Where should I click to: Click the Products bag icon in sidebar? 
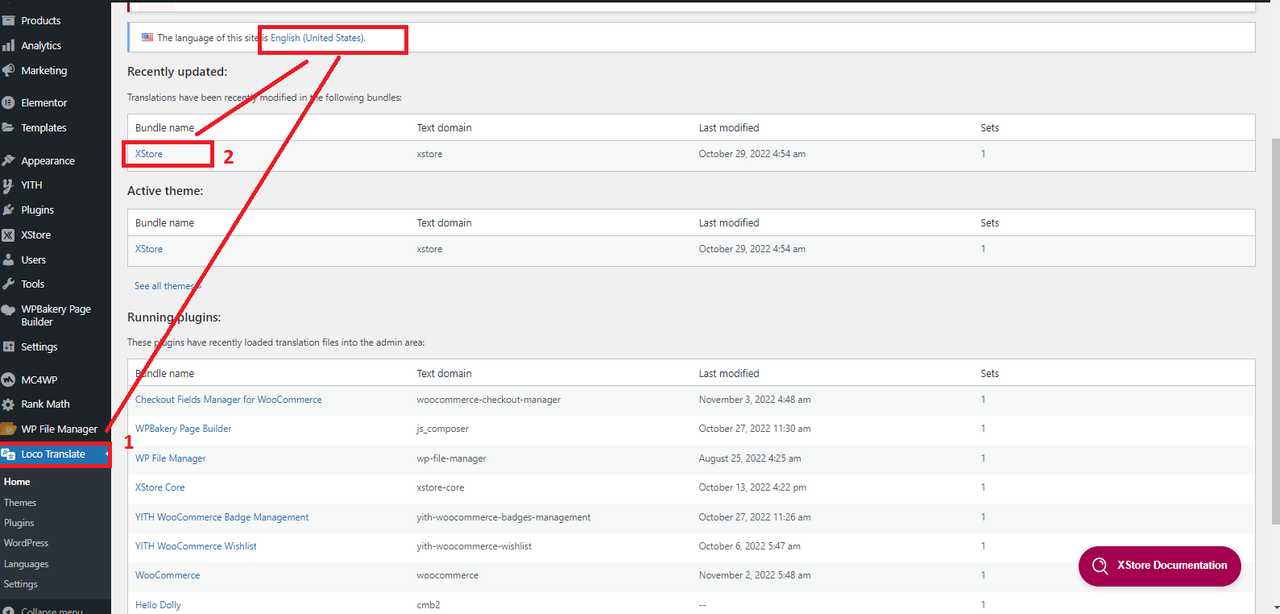(x=9, y=20)
